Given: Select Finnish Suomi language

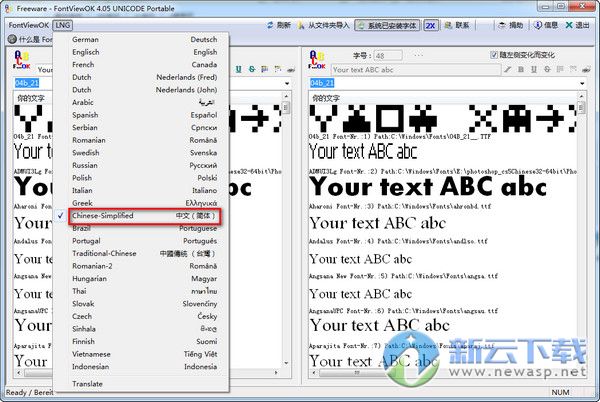Looking at the screenshot, I should tap(141, 342).
